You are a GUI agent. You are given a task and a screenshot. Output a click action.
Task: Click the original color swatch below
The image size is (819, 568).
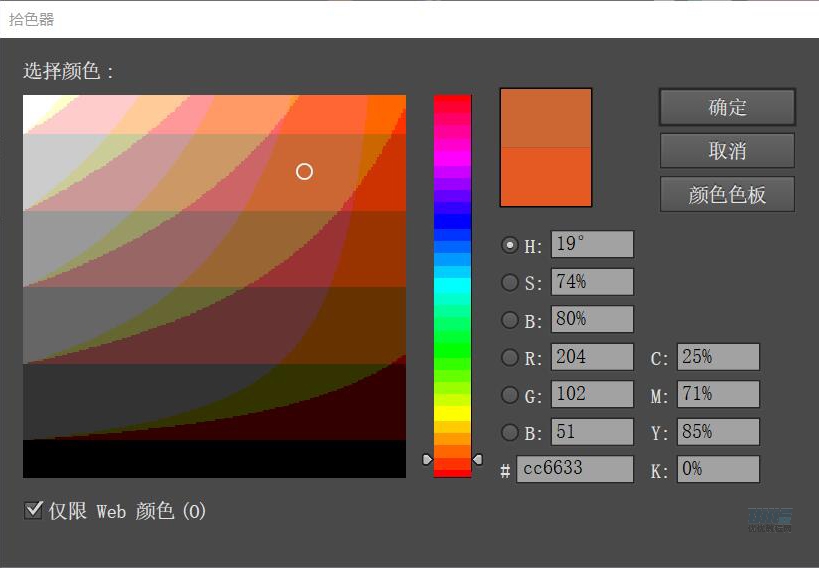(545, 177)
